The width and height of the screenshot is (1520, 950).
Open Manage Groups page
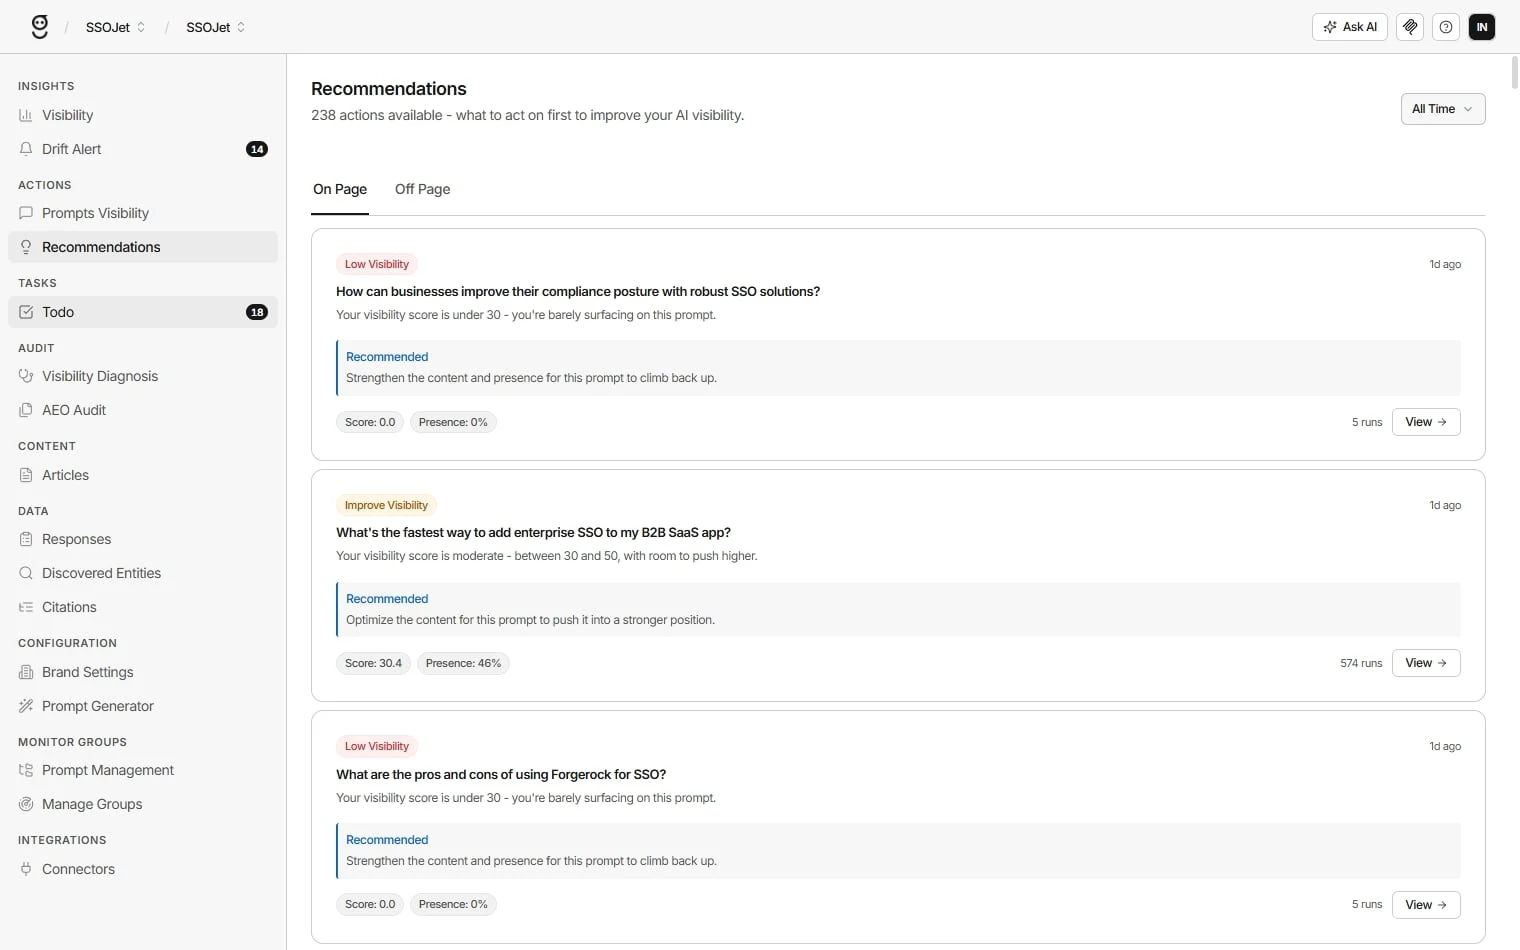click(143, 804)
